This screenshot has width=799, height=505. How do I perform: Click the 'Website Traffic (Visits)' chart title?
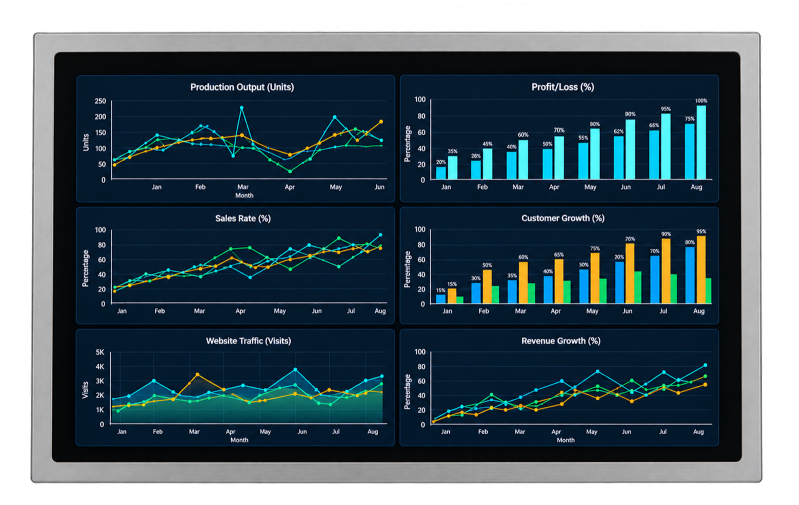click(248, 341)
